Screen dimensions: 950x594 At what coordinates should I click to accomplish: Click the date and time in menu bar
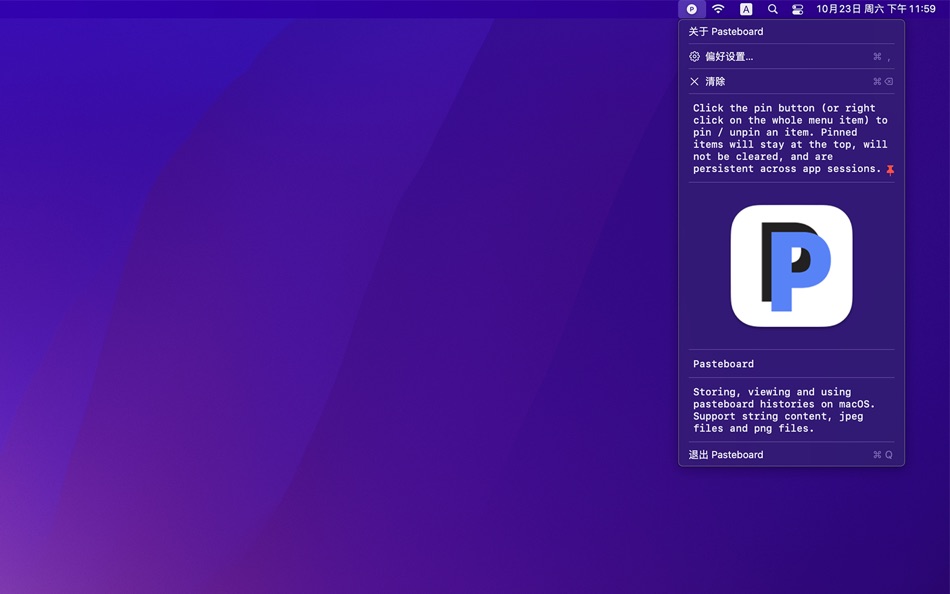[876, 9]
